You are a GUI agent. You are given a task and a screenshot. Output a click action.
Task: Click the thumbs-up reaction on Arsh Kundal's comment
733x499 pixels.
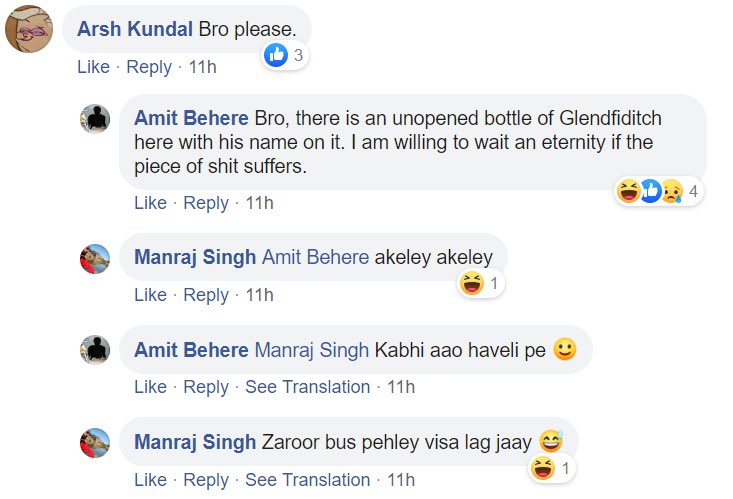[276, 56]
